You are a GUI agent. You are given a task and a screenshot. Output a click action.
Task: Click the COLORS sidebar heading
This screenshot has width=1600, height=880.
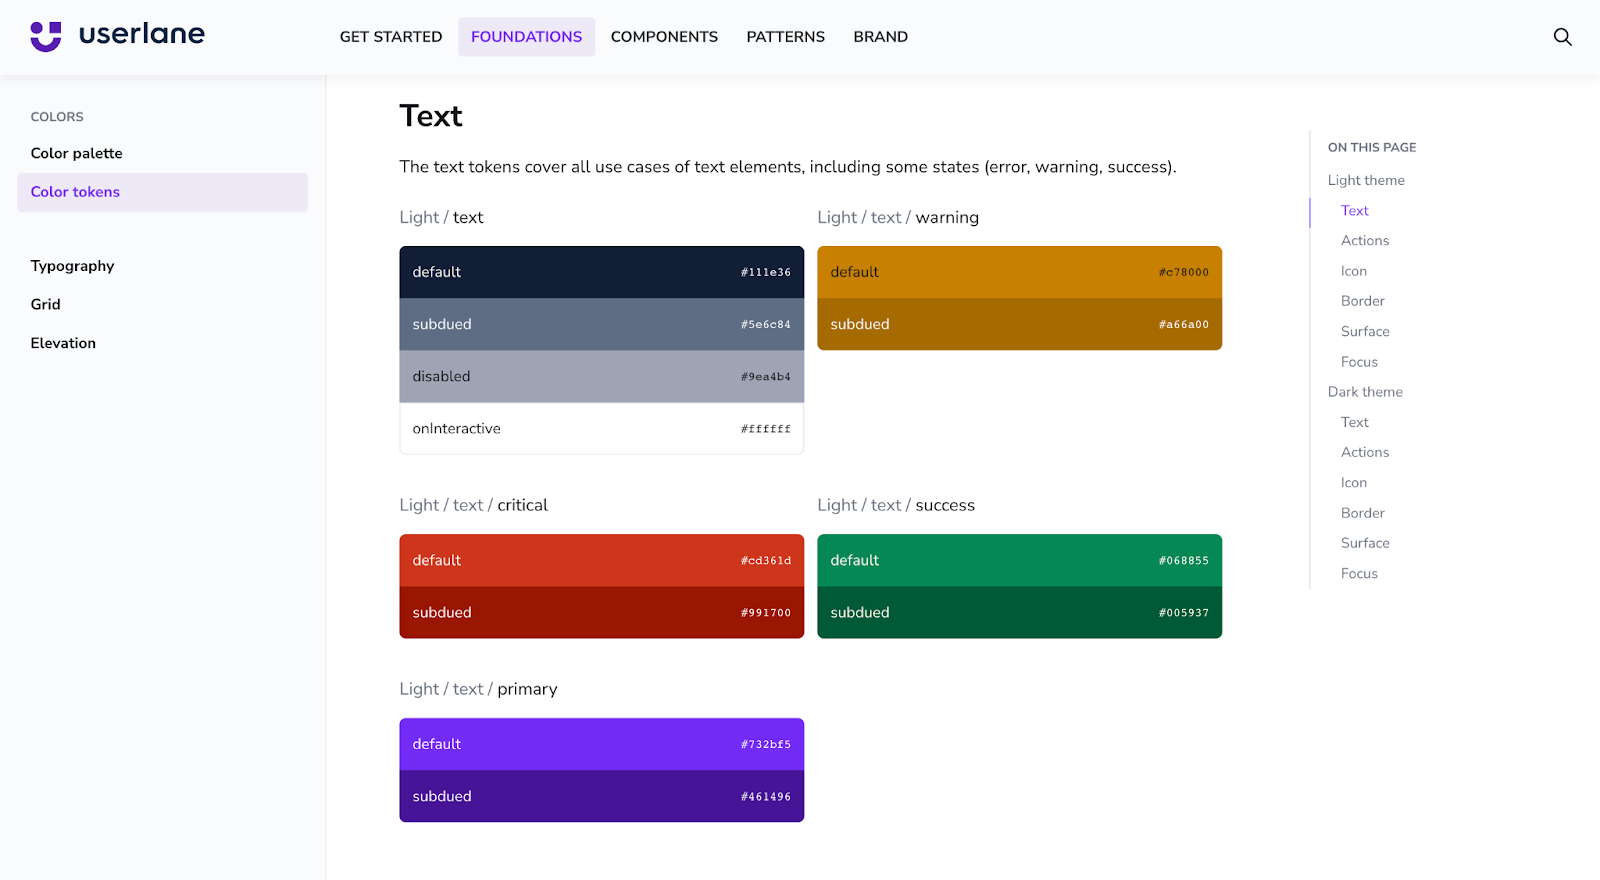click(57, 117)
